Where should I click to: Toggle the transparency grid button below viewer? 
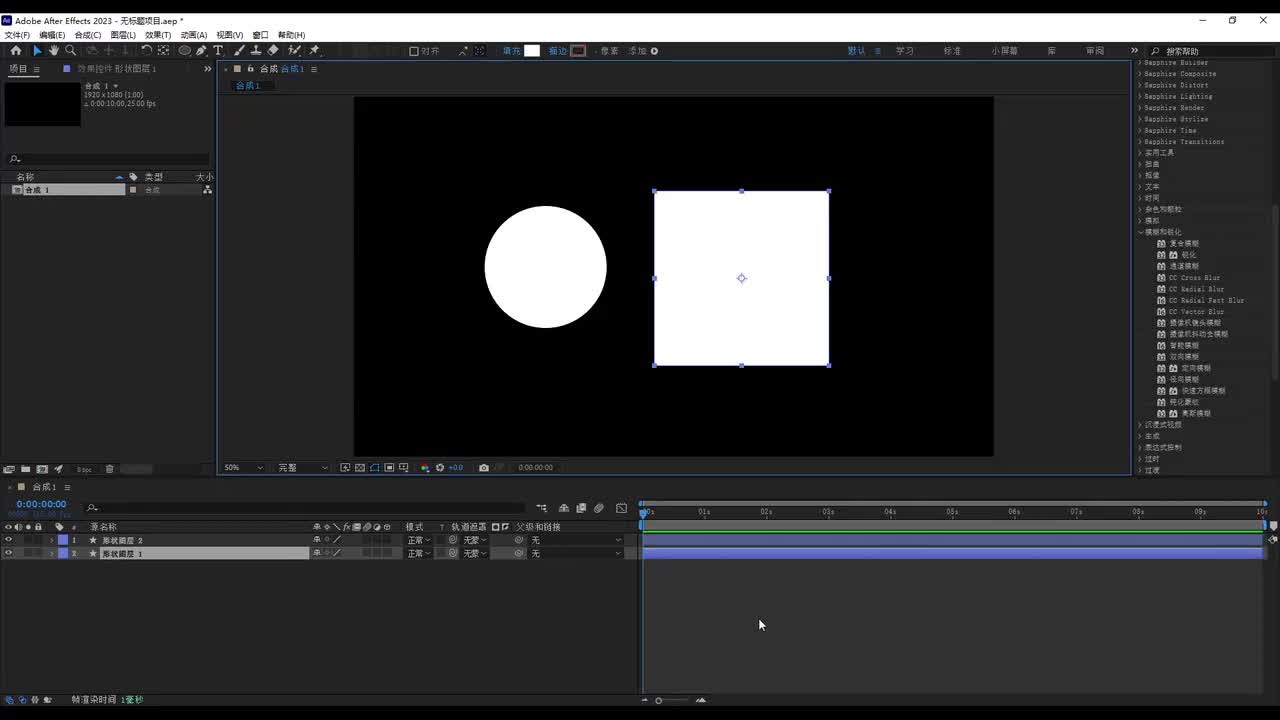[x=360, y=467]
